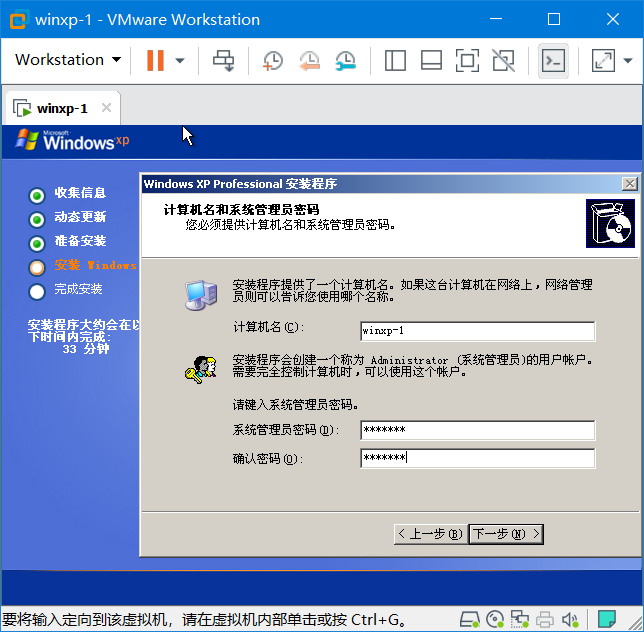644x632 pixels.
Task: Pause the virtual machine
Action: pos(155,60)
